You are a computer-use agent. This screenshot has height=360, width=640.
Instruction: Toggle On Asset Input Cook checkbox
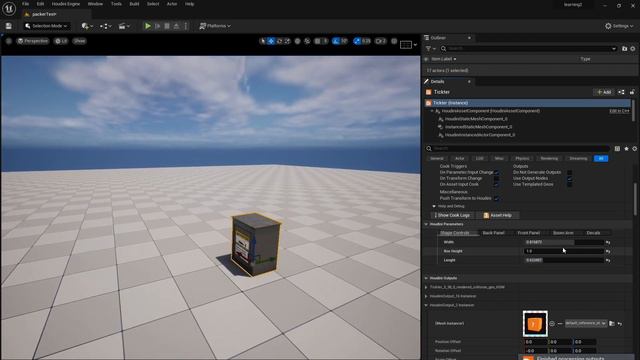coord(496,184)
